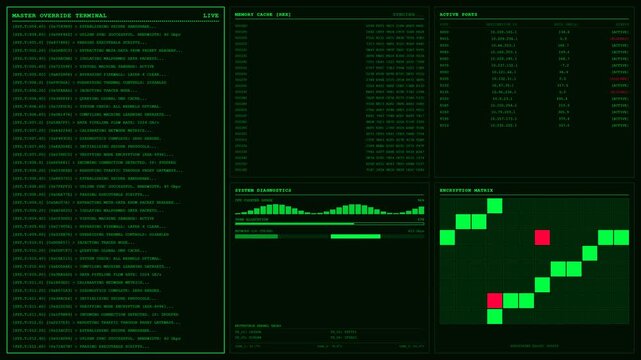The image size is (641, 360).
Task: Click the leftmost green cell in Encryption Matrix
Action: (x=447, y=237)
